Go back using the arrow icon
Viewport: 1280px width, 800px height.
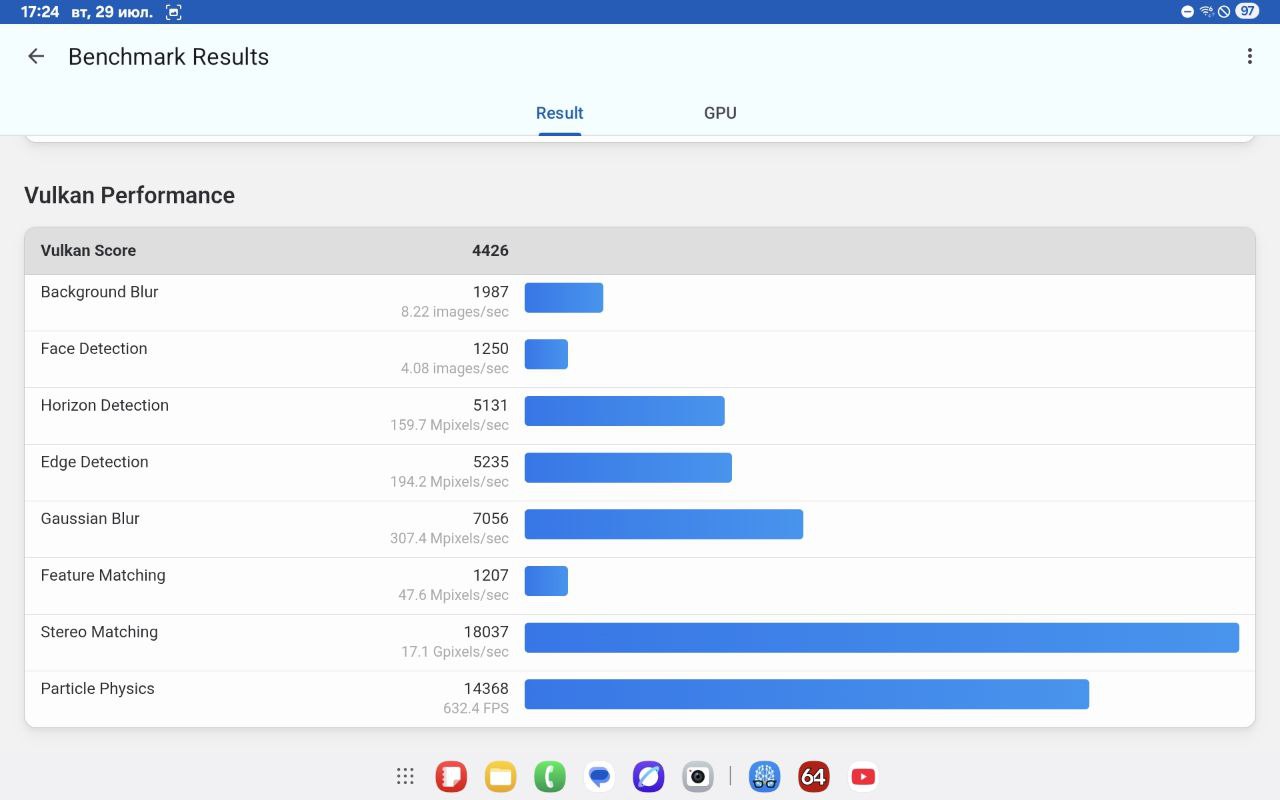36,57
